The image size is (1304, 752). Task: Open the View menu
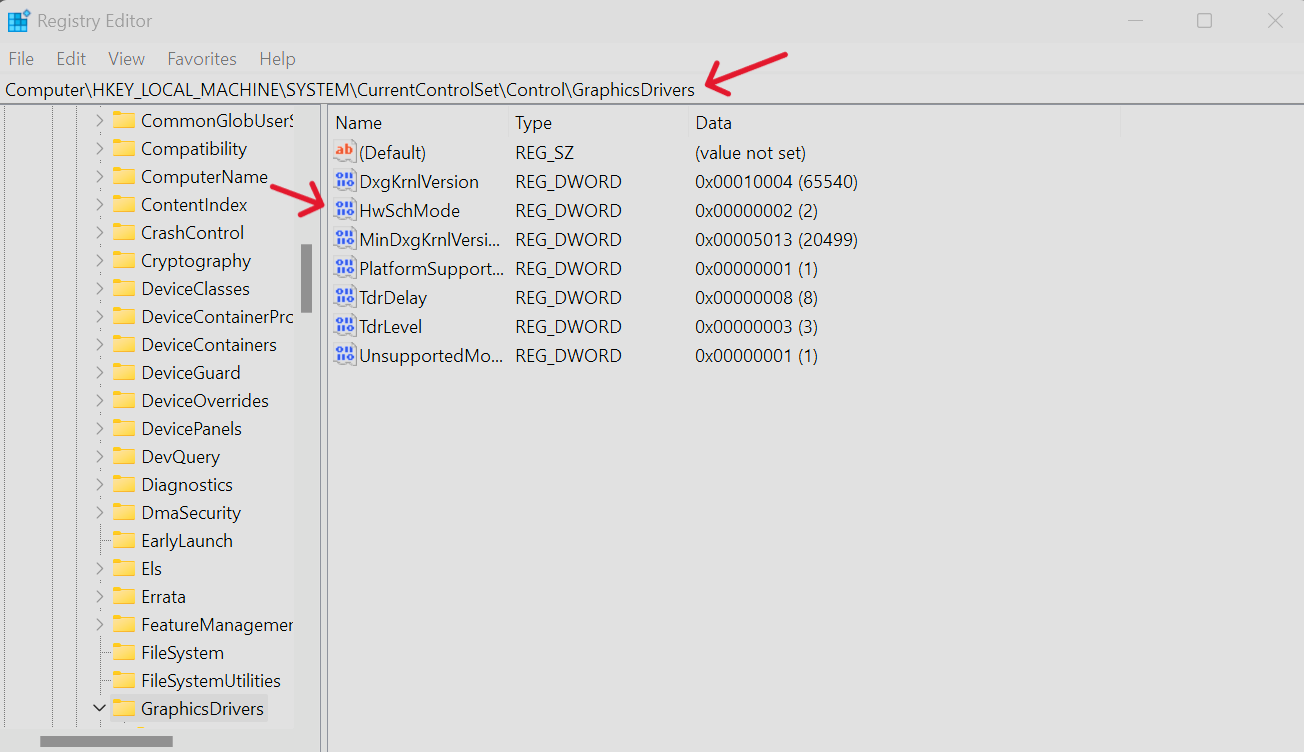pyautogui.click(x=127, y=59)
